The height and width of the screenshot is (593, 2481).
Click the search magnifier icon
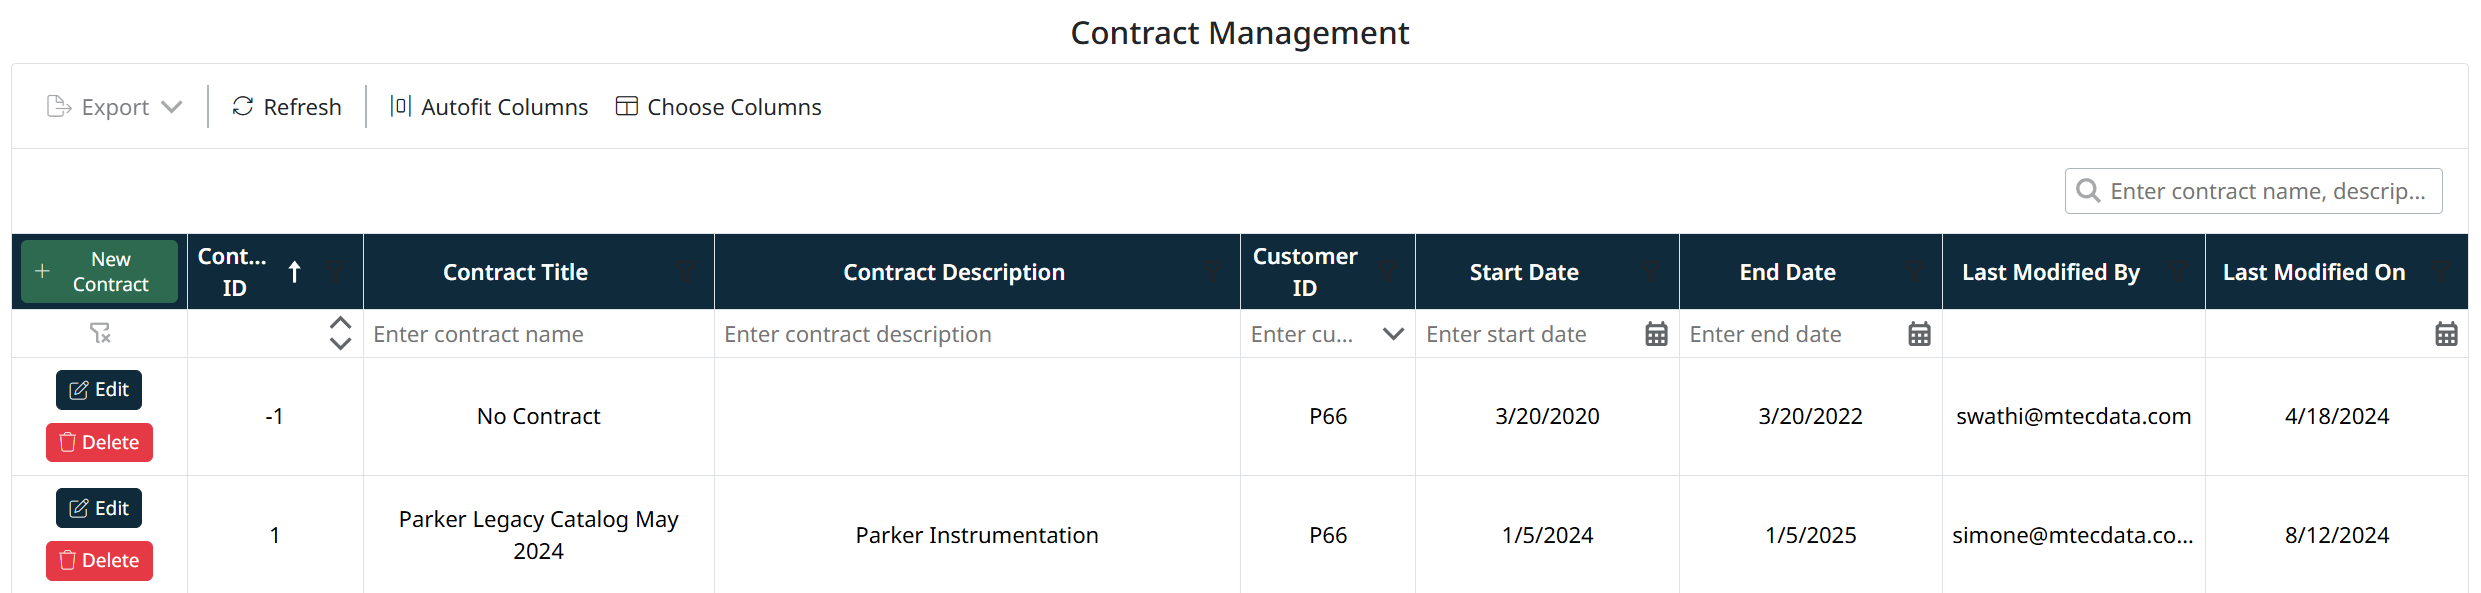coord(2088,191)
